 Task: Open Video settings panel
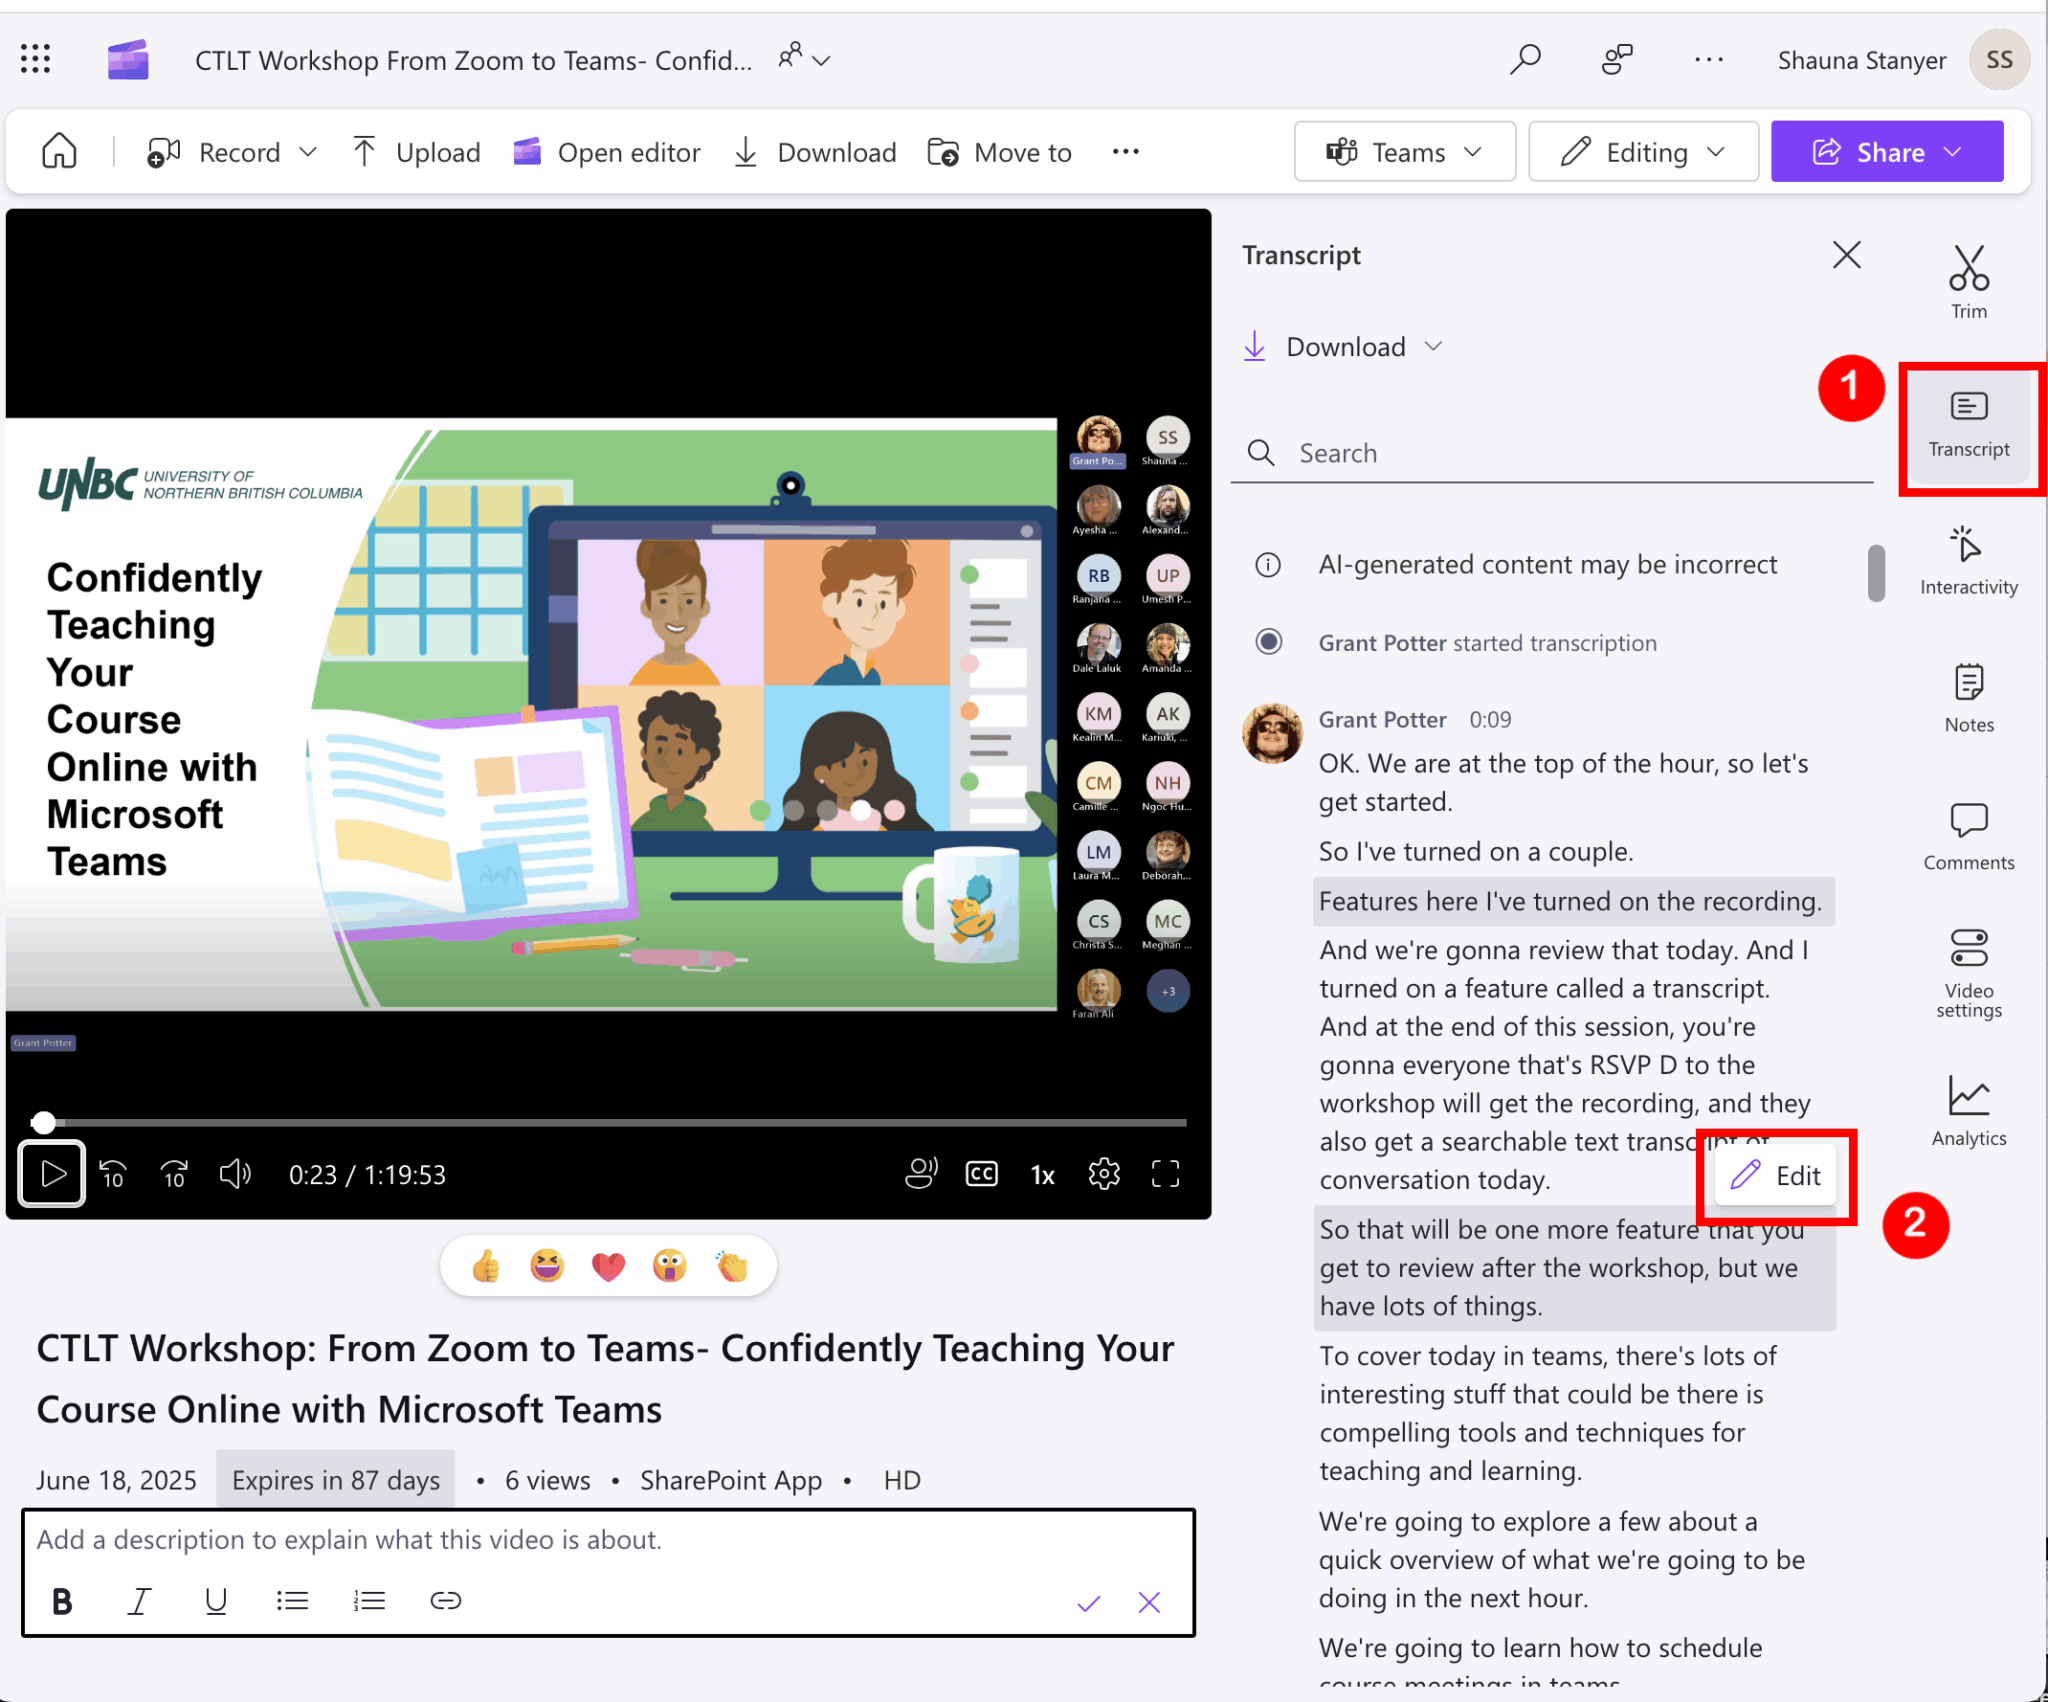1968,972
